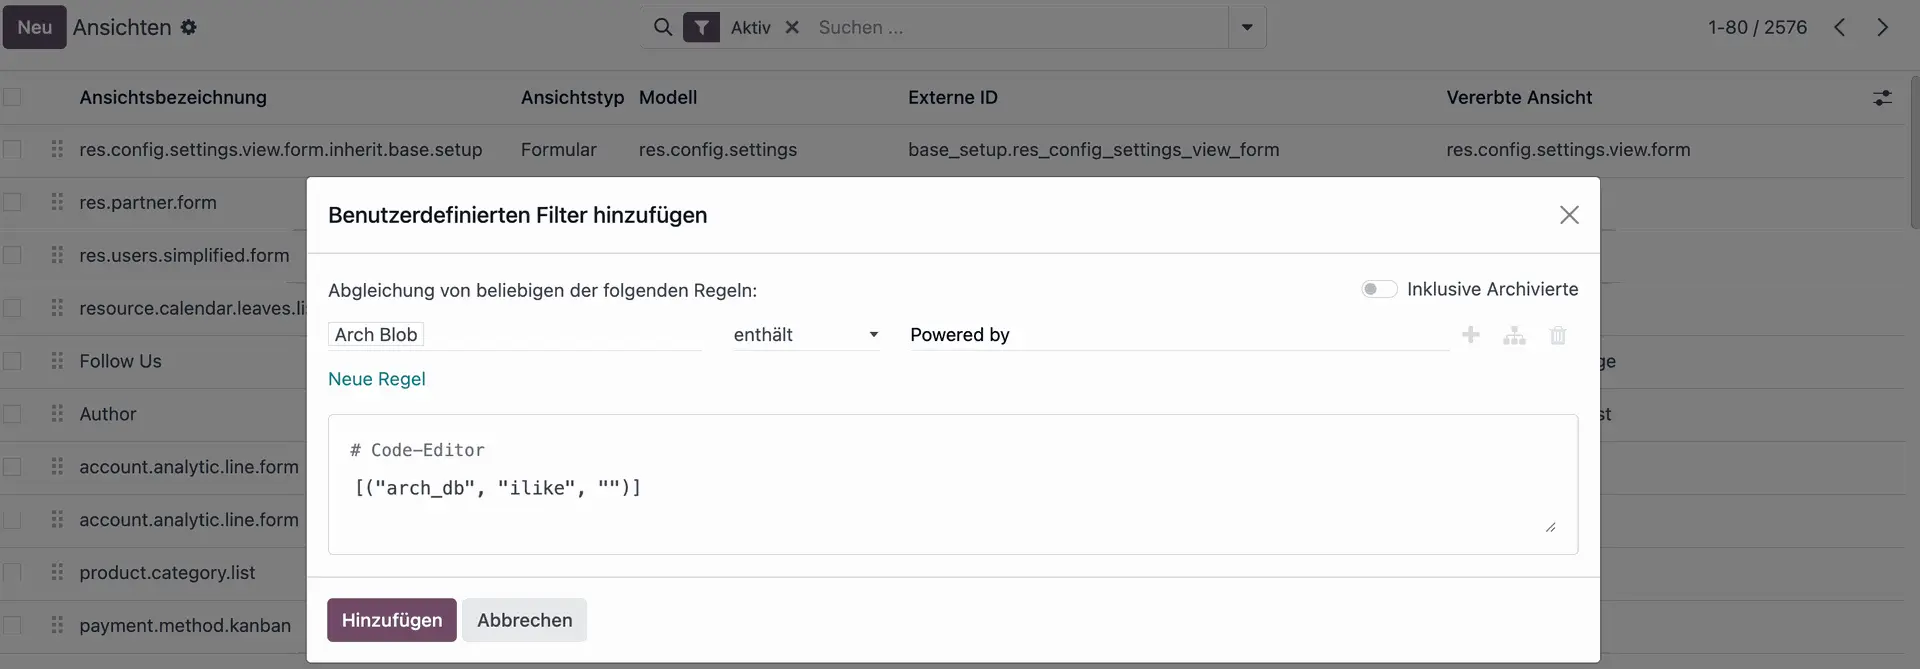1920x669 pixels.
Task: Sort by Ansichtsbezeichnung column header
Action: (173, 98)
